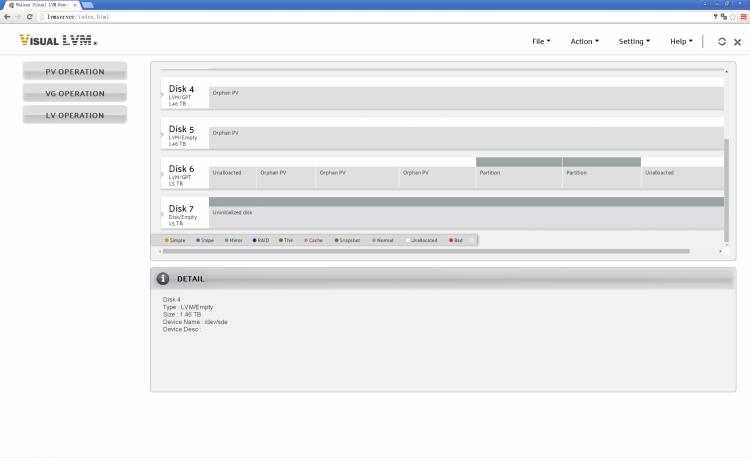
Task: Open the Help menu
Action: (x=680, y=41)
